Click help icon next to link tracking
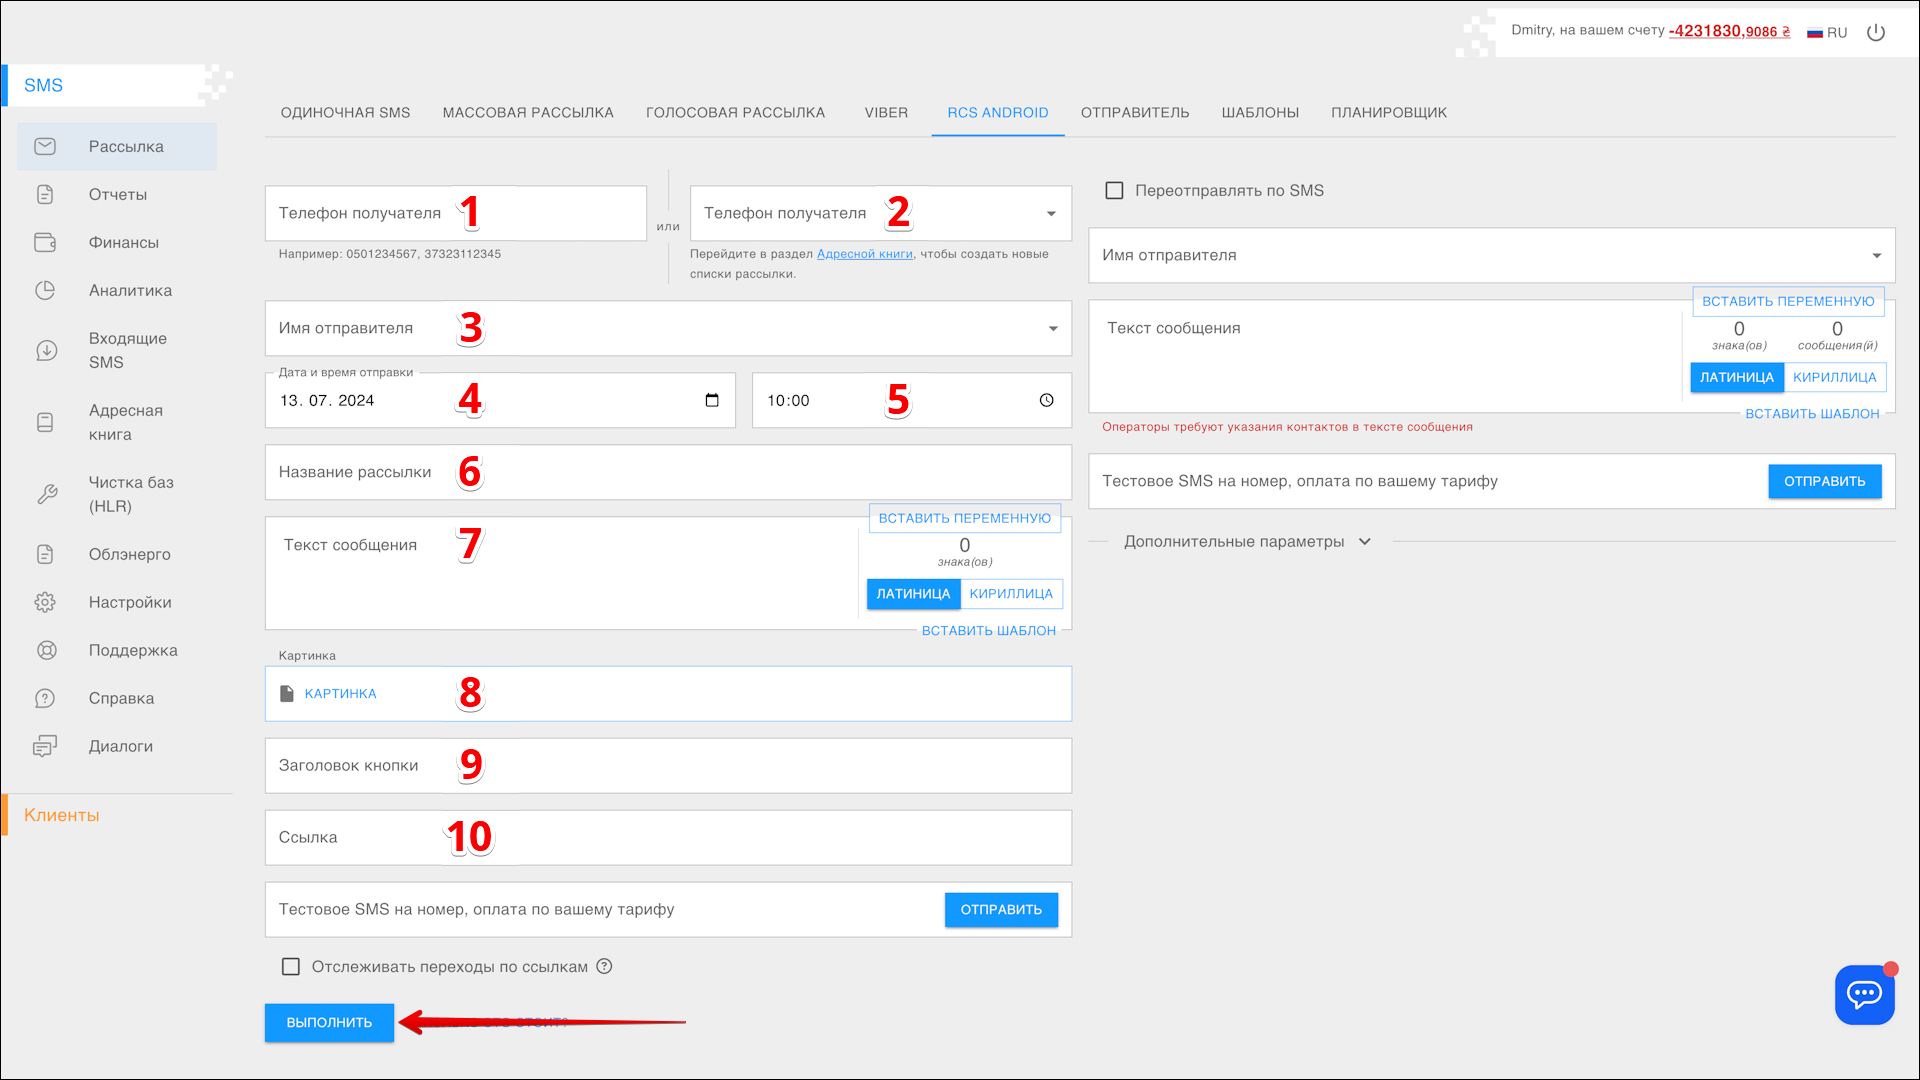Viewport: 1920px width, 1080px height. click(x=604, y=966)
